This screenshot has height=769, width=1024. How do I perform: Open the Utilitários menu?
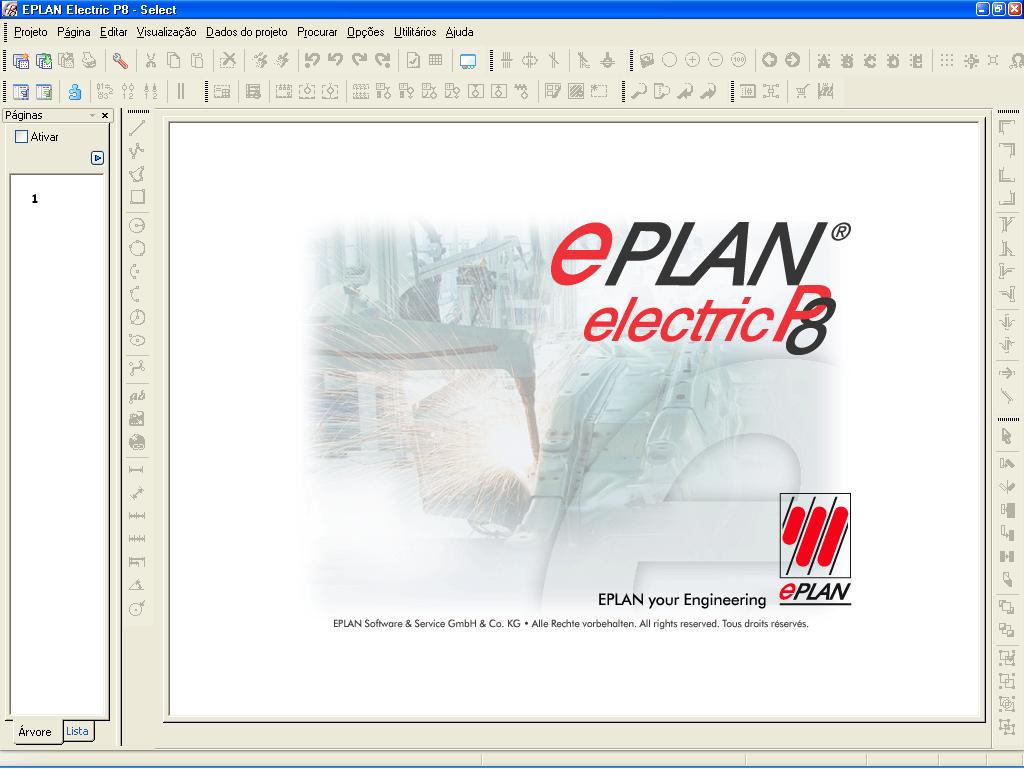click(x=415, y=32)
